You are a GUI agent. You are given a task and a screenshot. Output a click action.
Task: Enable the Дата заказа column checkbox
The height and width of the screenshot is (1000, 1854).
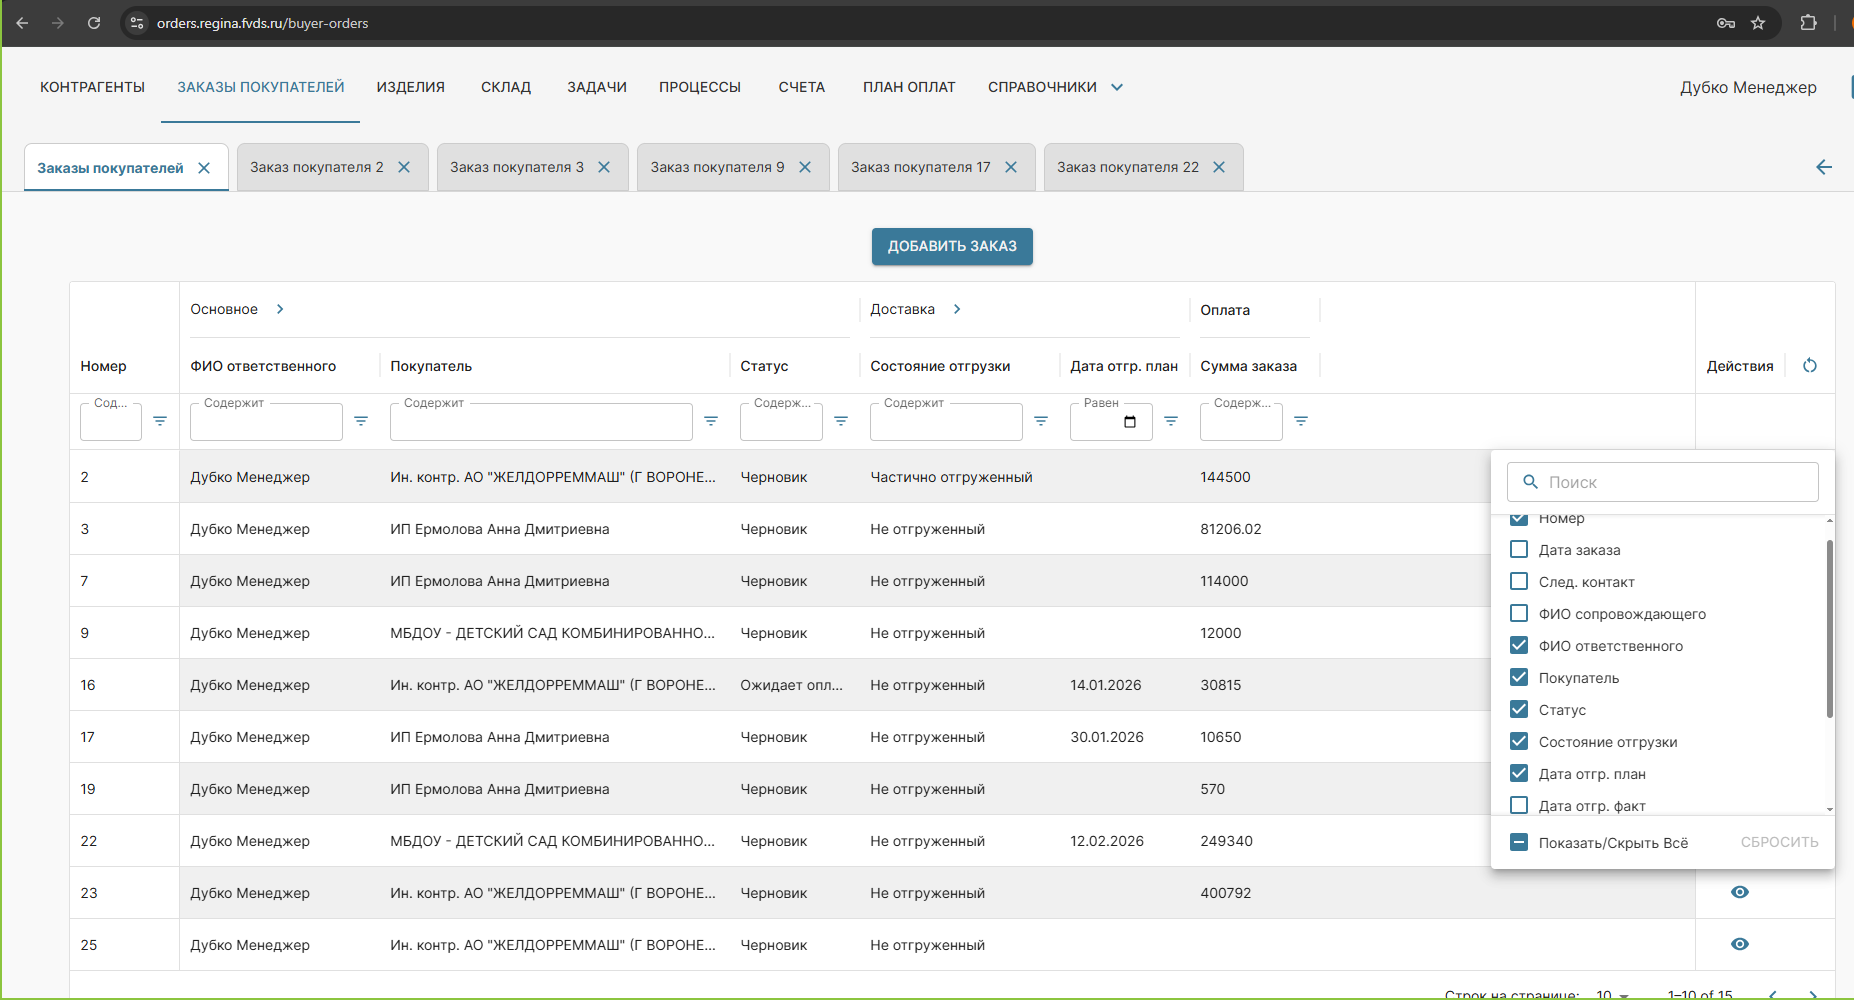(1518, 550)
